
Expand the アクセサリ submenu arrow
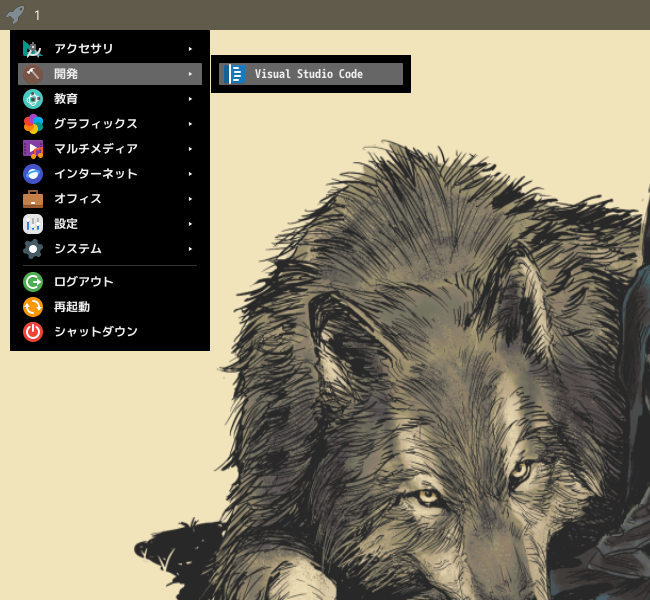190,49
